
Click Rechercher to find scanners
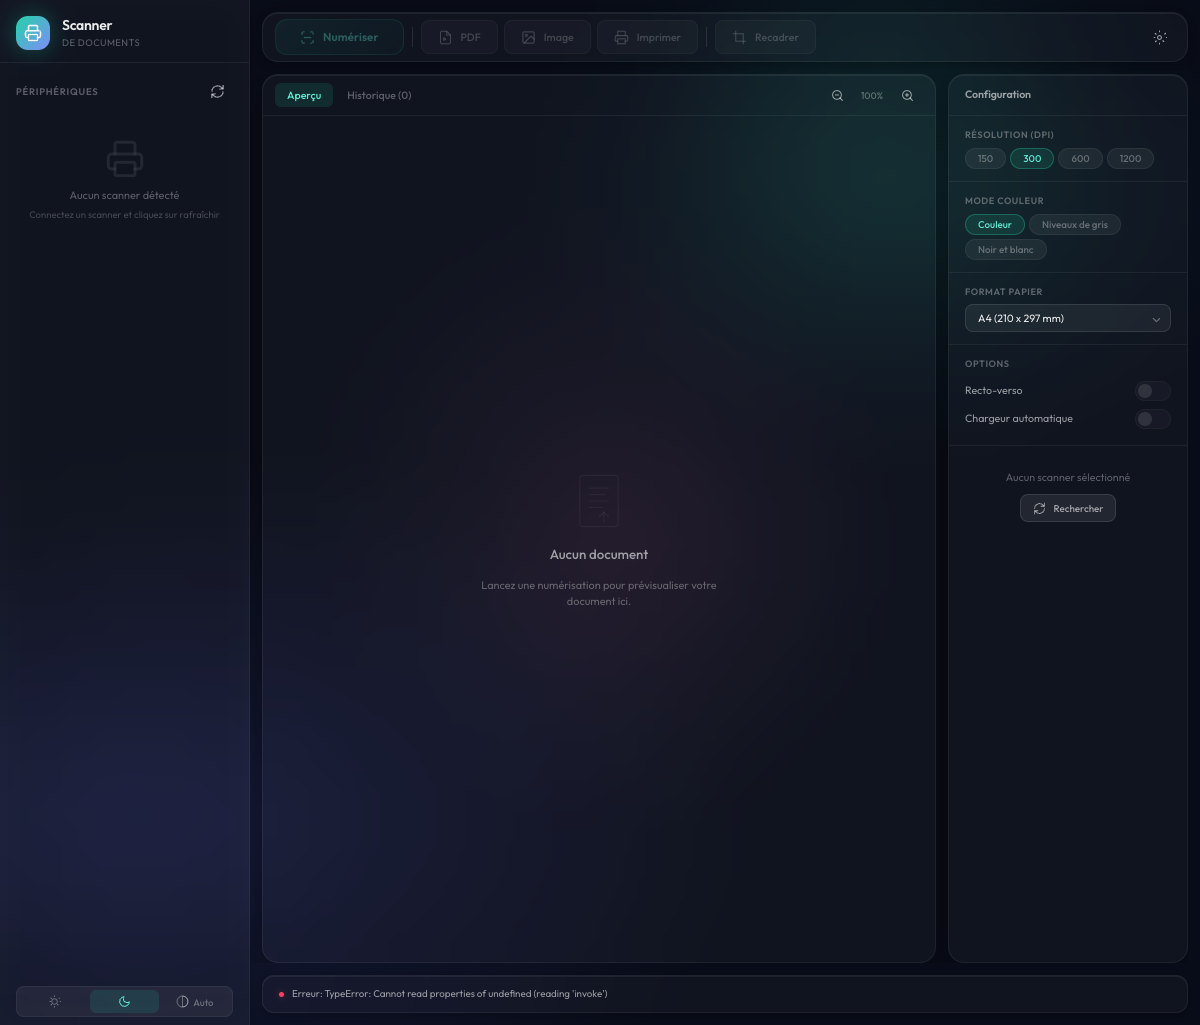coord(1067,508)
